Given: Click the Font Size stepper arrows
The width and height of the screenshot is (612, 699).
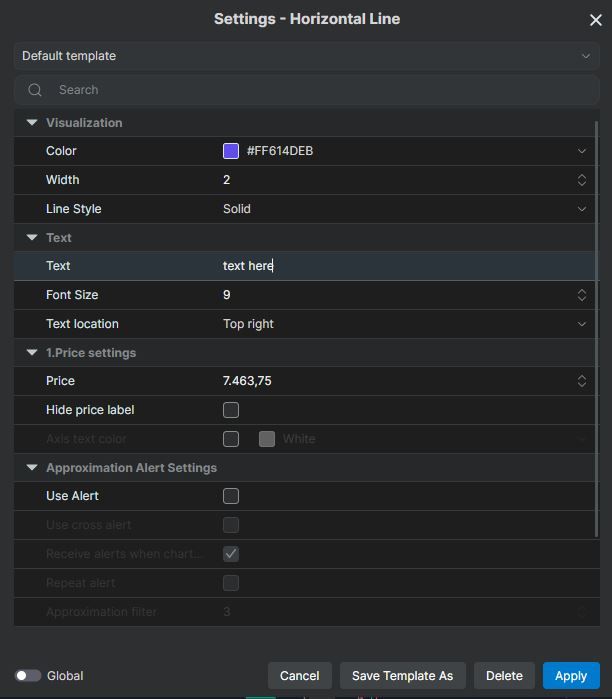Looking at the screenshot, I should click(582, 295).
